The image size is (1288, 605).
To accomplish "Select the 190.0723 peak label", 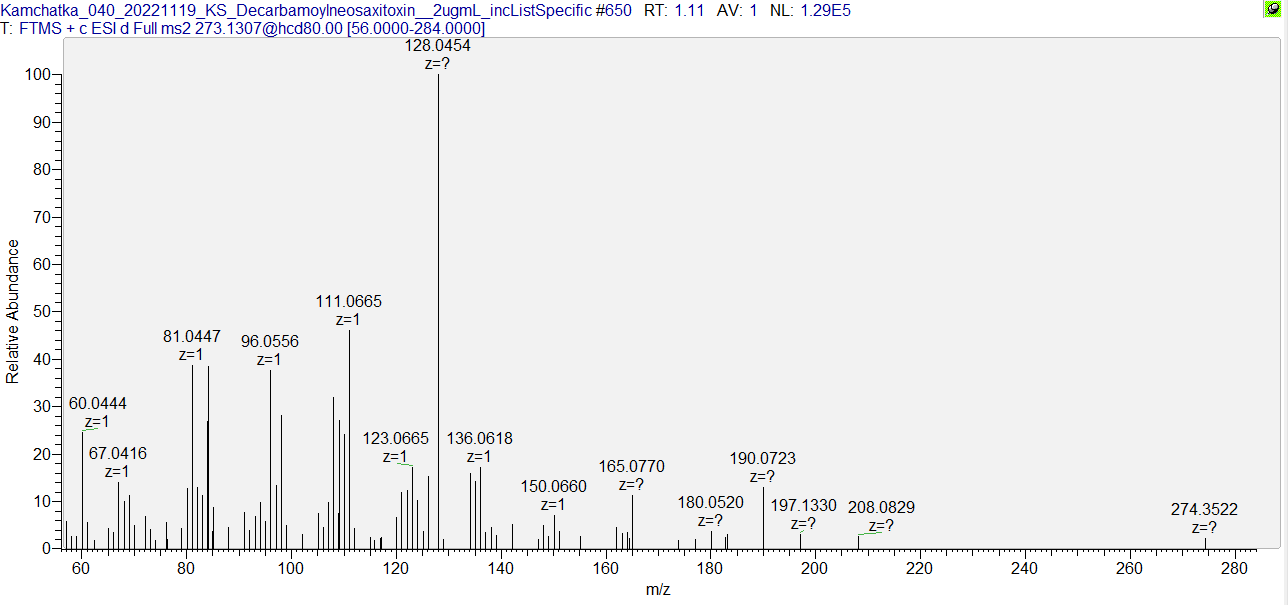I will [x=763, y=459].
